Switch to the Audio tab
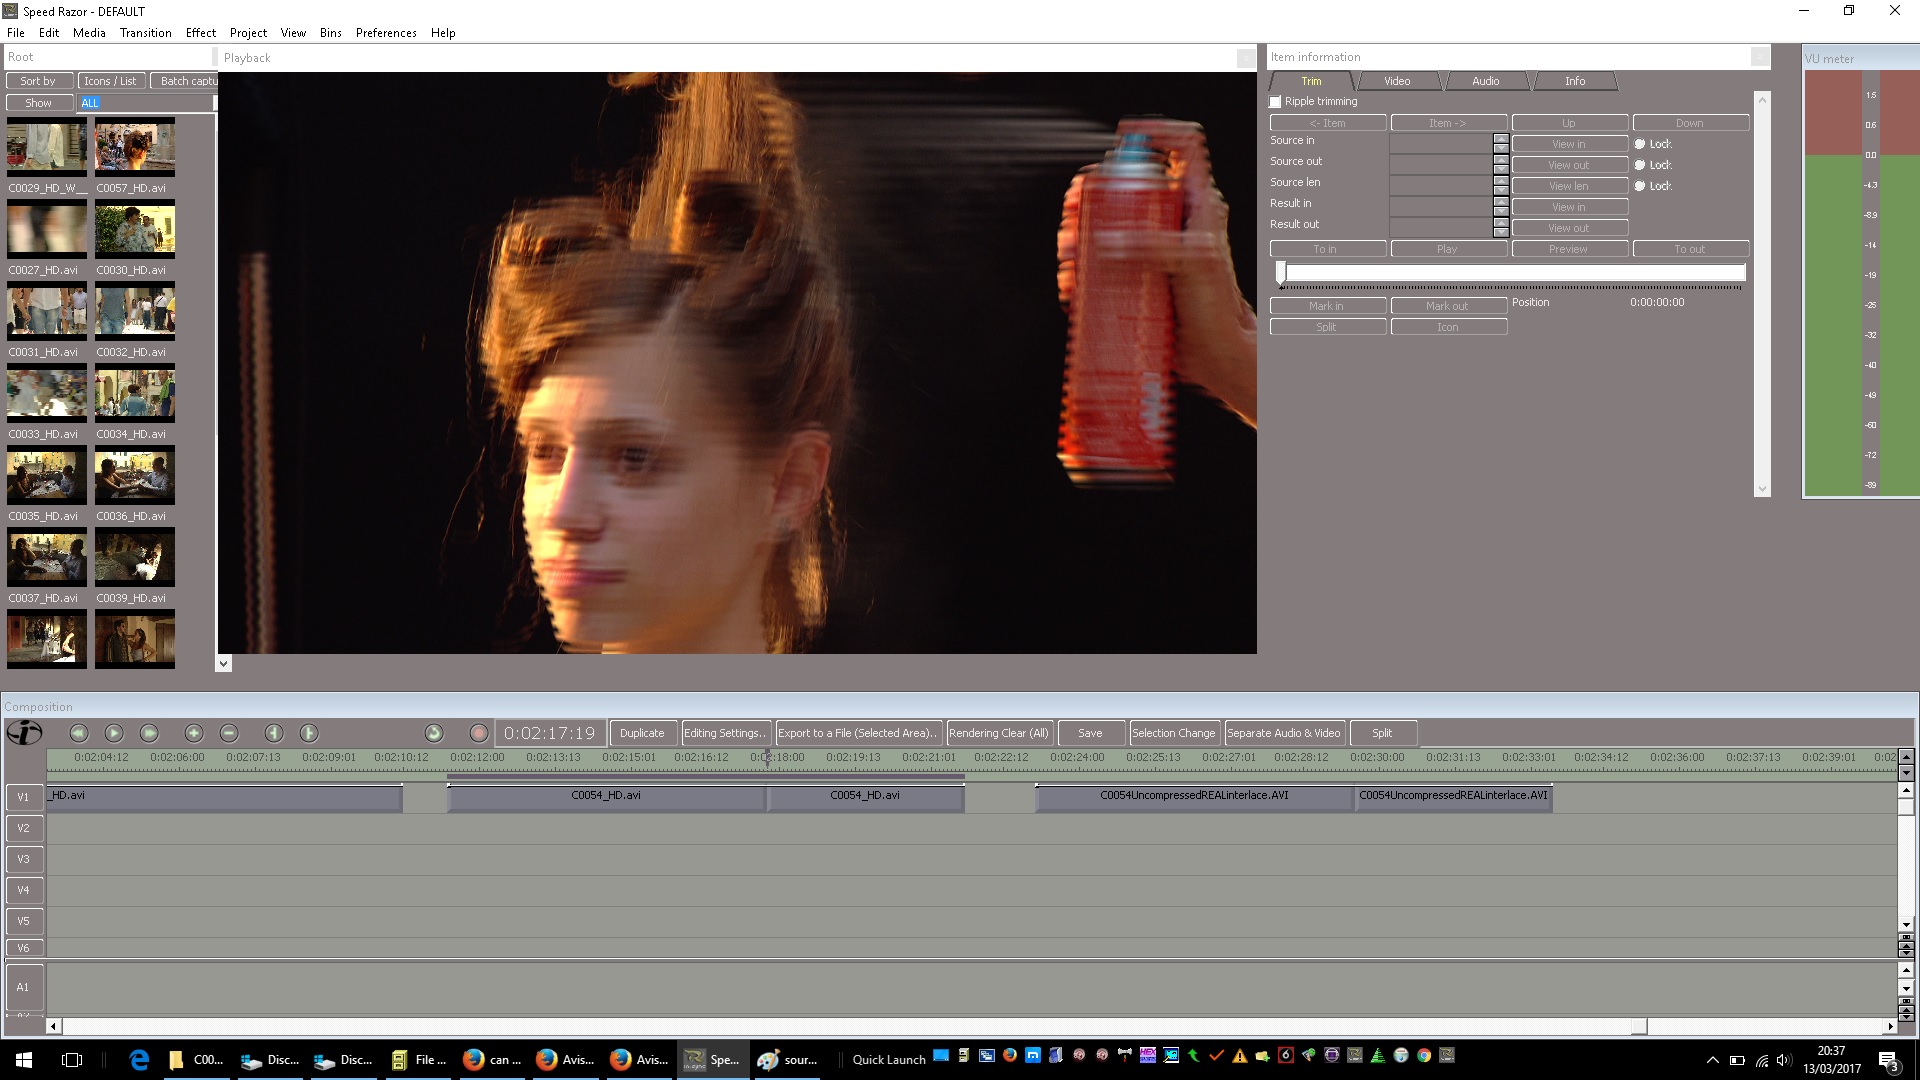Image resolution: width=1920 pixels, height=1080 pixels. [1485, 81]
